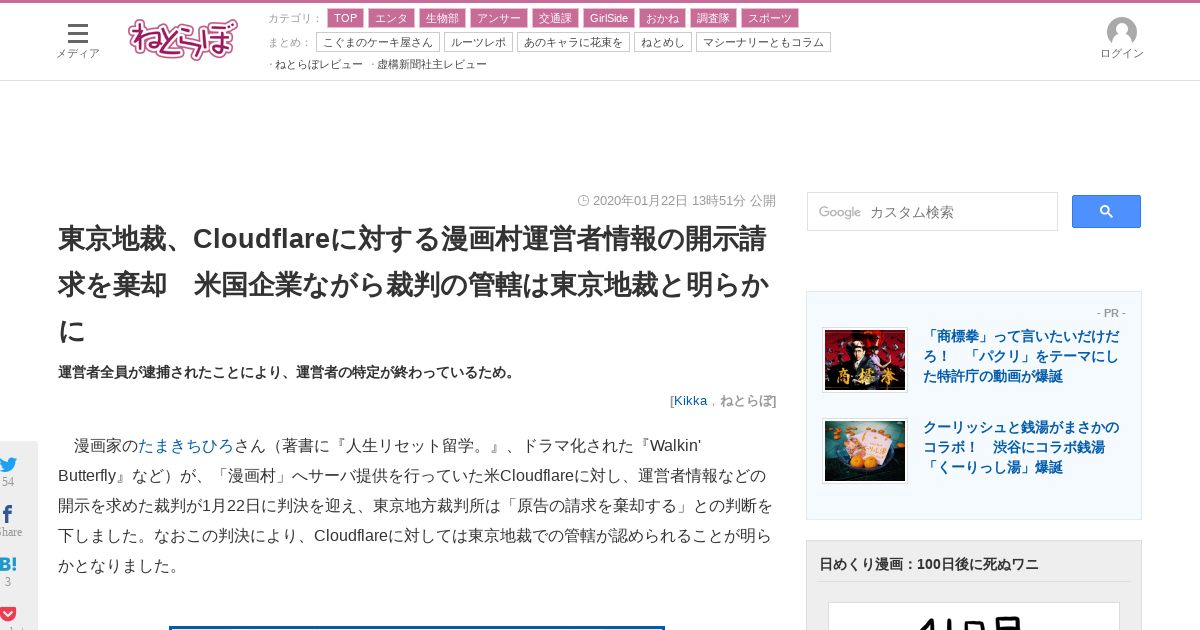Open ねとらぼレビュー link

pos(319,64)
